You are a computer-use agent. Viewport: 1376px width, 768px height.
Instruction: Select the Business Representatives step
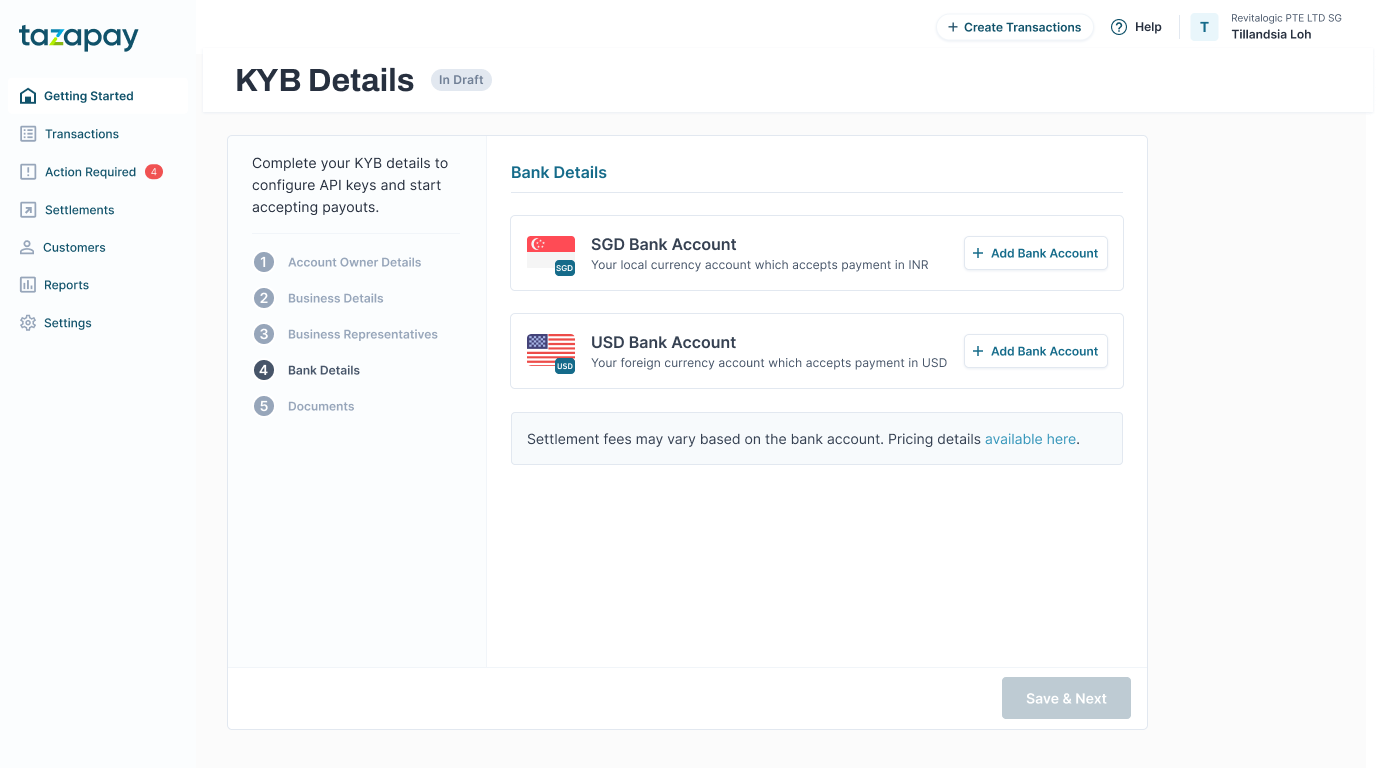(361, 334)
